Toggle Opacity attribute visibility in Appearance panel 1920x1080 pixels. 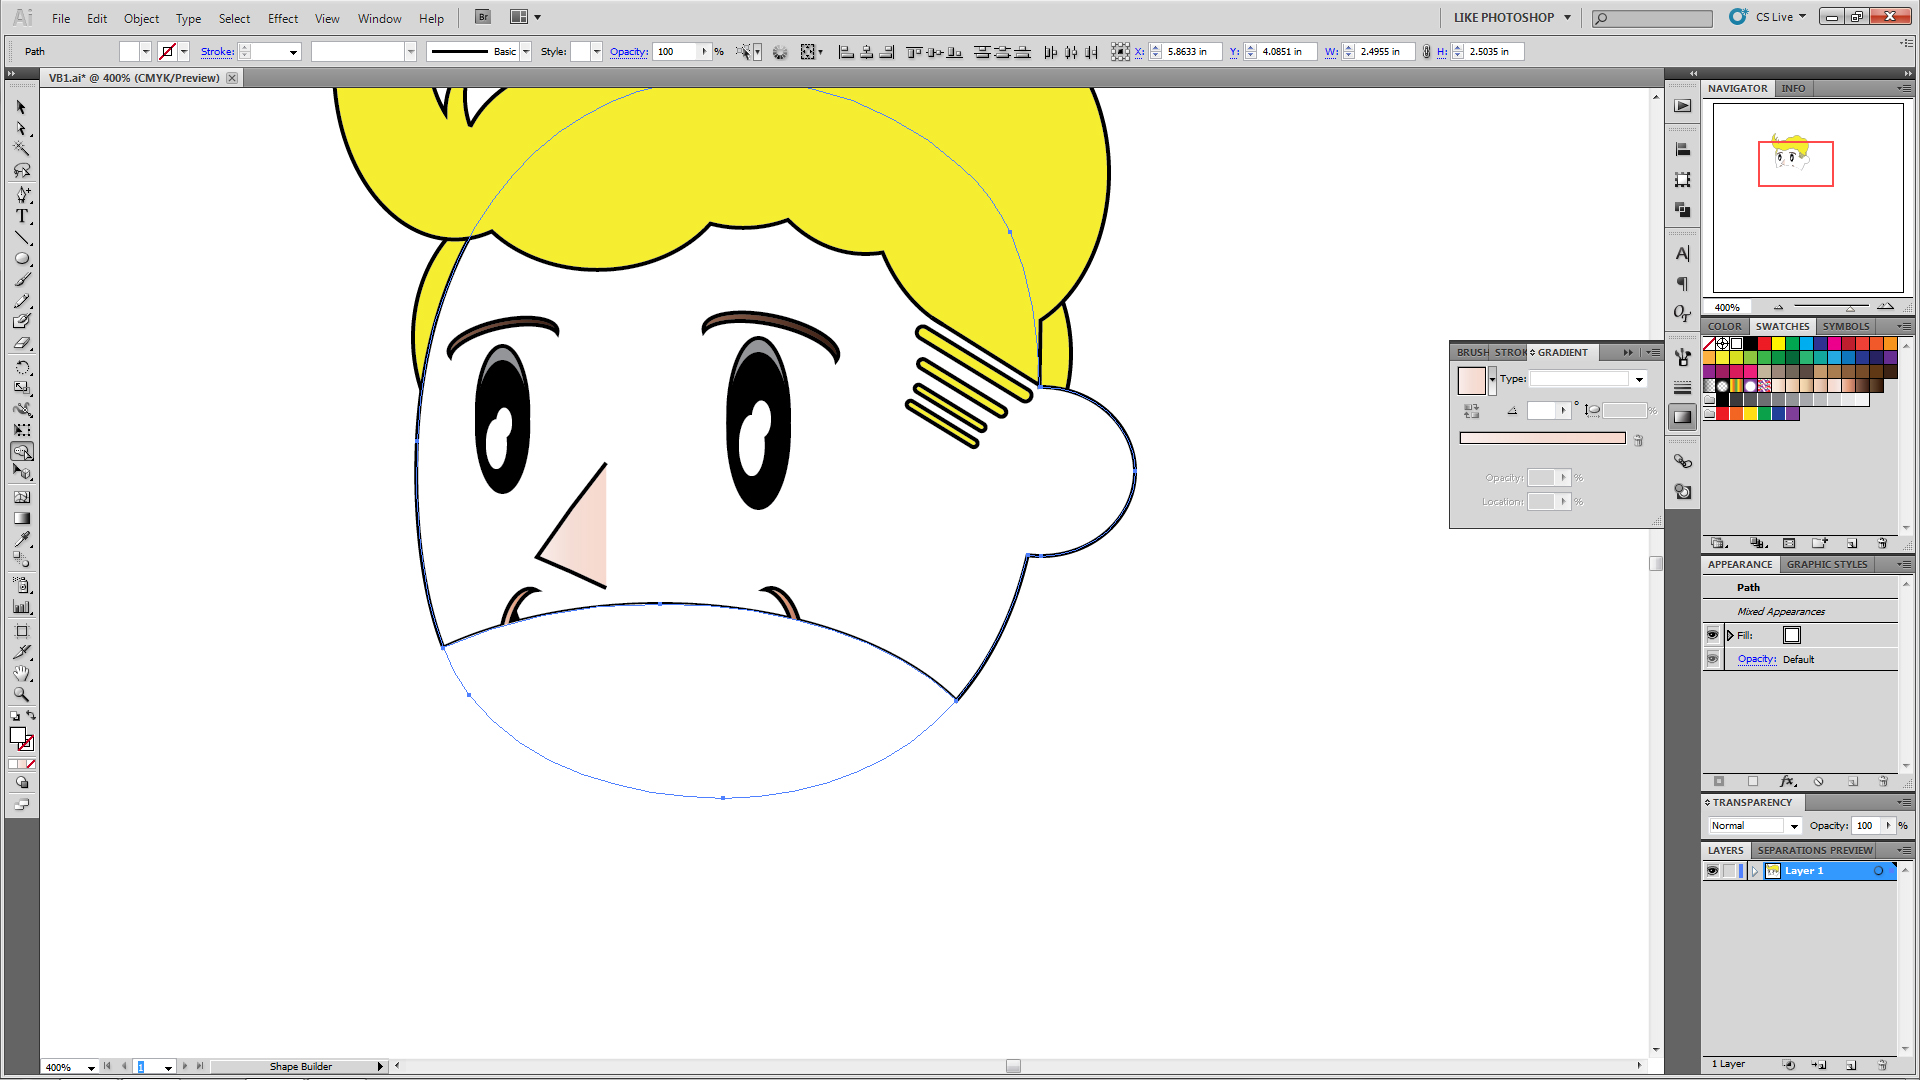coord(1712,659)
